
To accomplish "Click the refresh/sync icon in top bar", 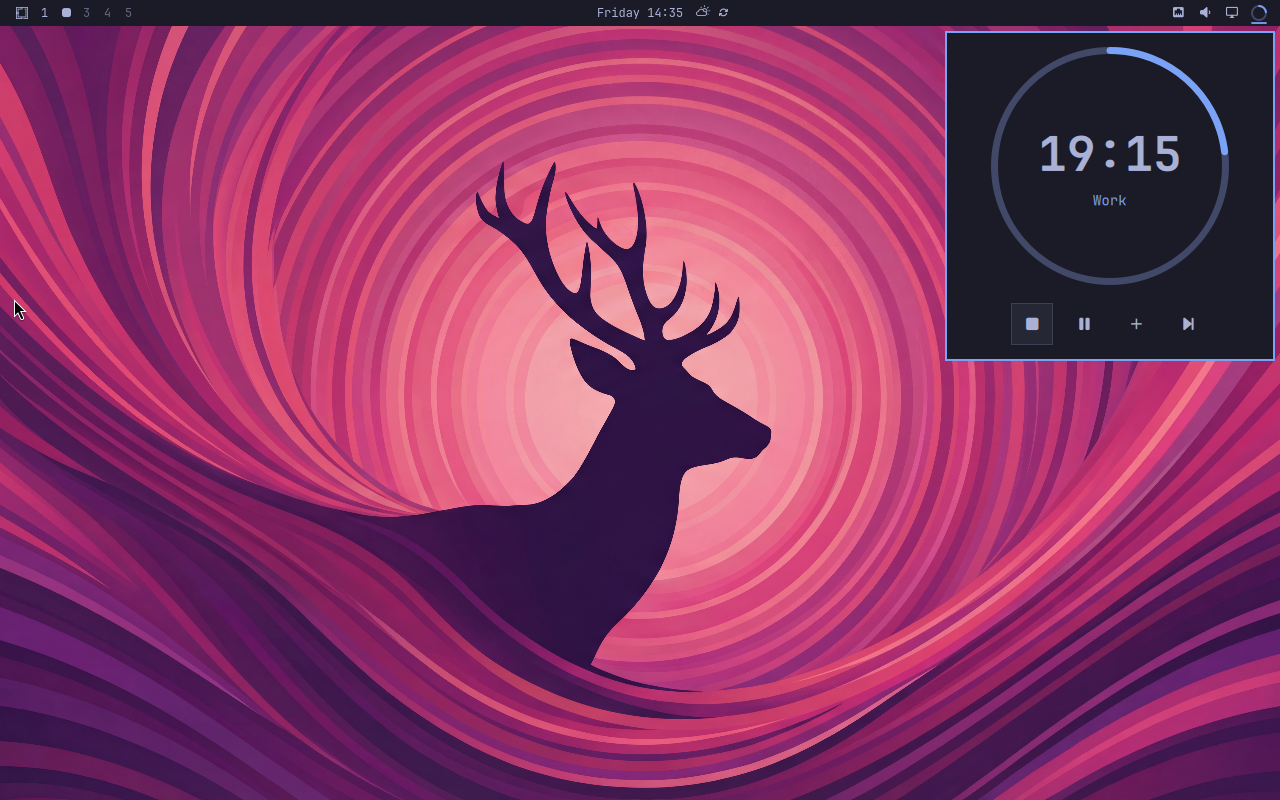I will pos(723,13).
